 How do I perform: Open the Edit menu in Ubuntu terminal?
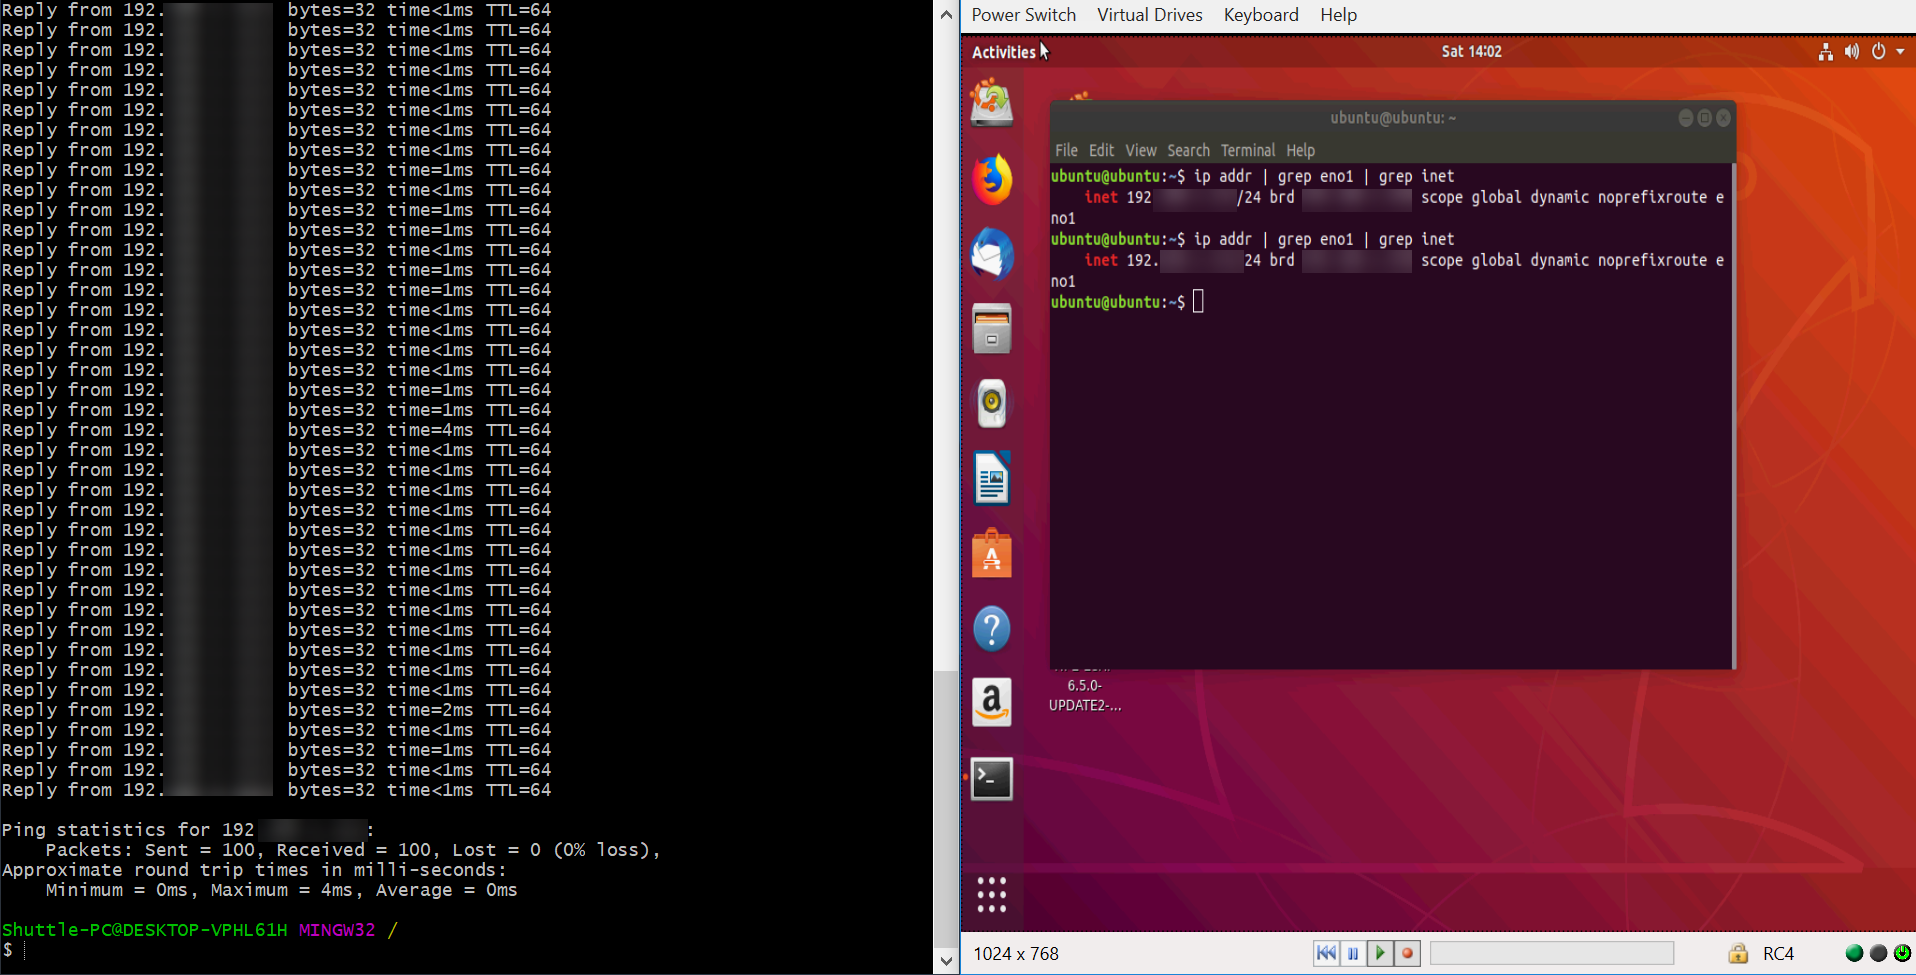(1101, 150)
